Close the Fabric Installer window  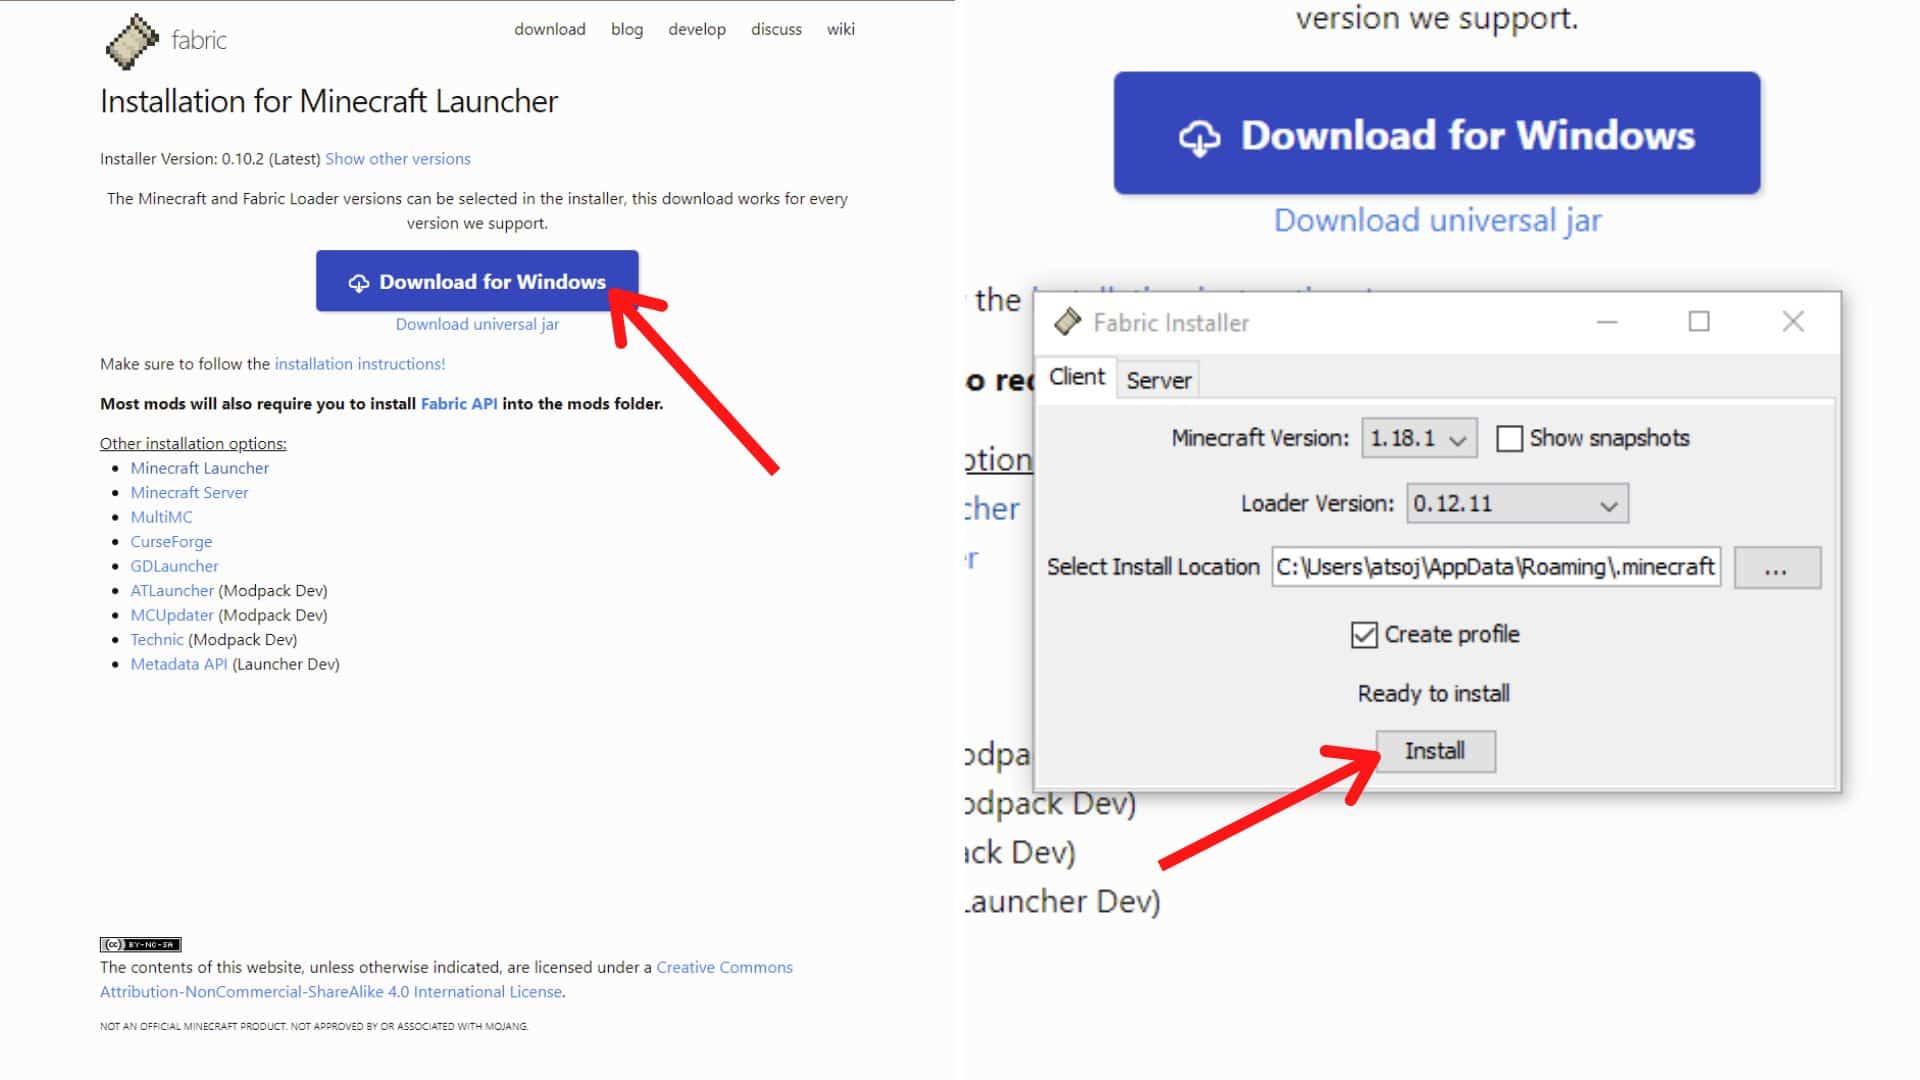pos(1793,321)
